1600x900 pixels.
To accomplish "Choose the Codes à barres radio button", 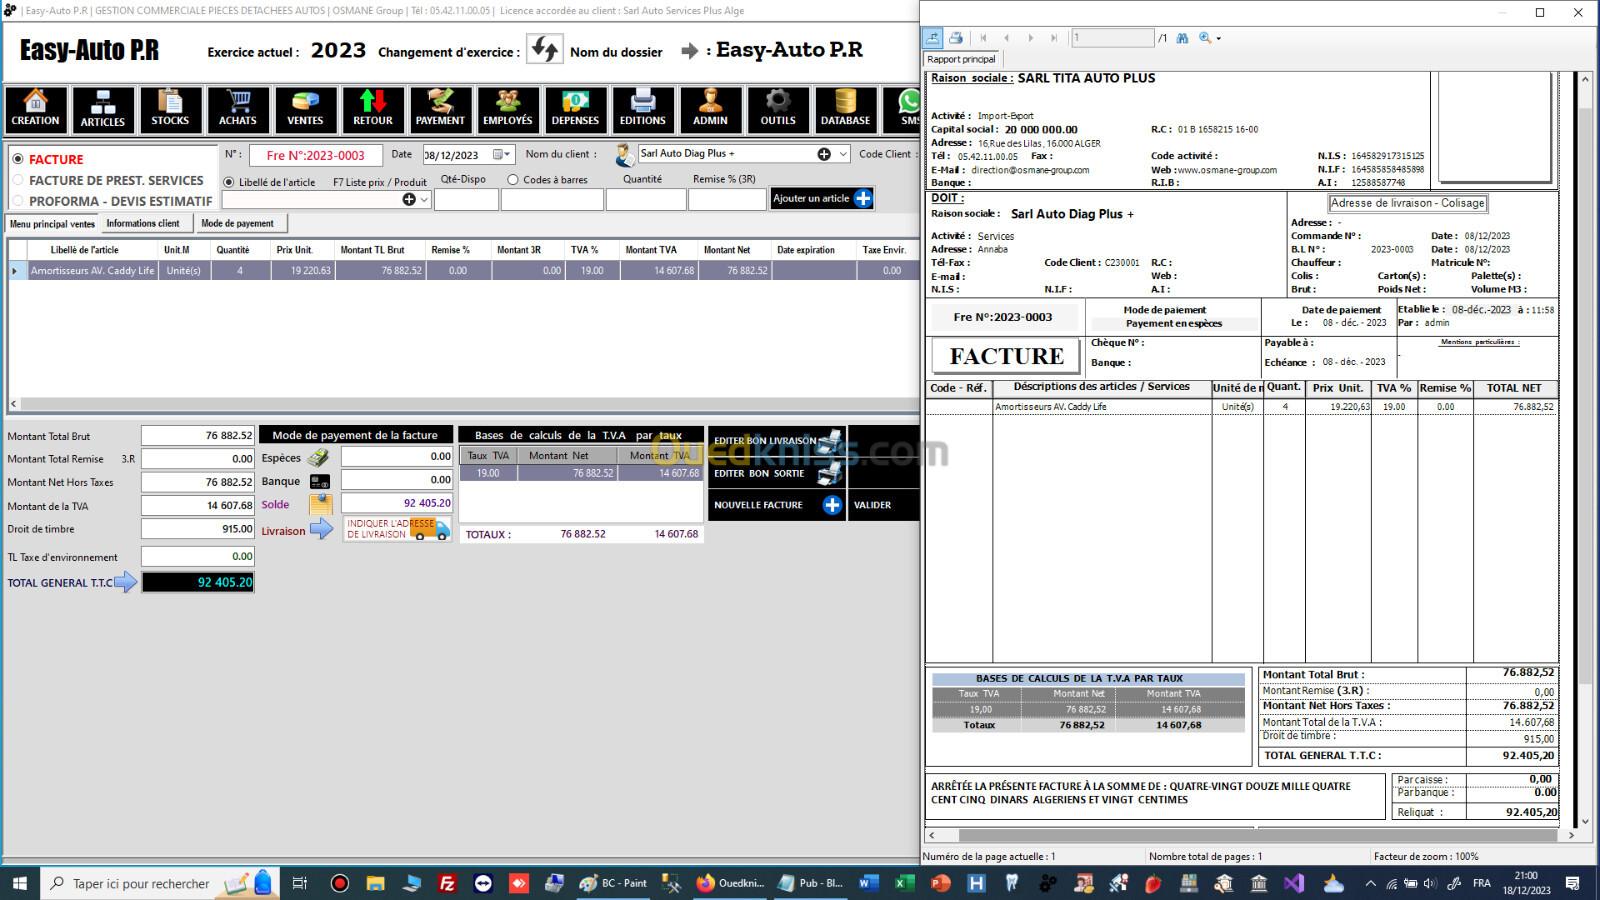I will point(513,180).
